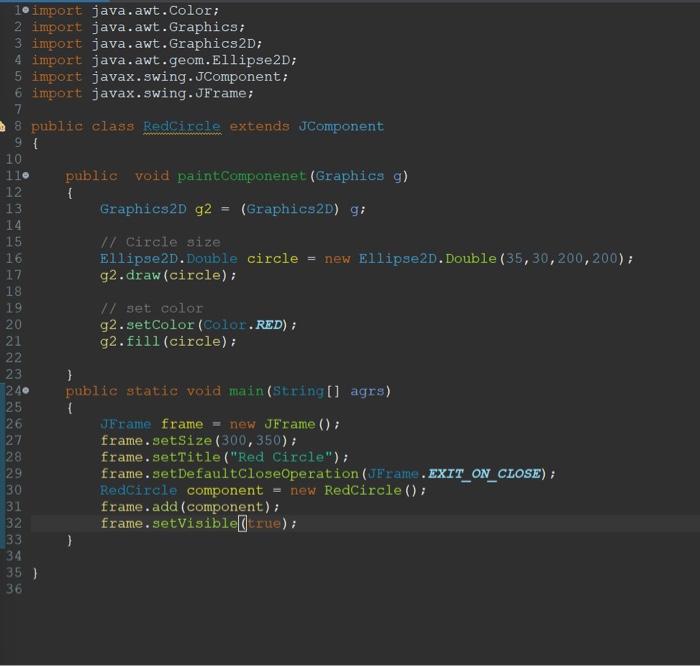Viewport: 700px width, 666px height.
Task: Collapse the import block fold marker at line 1
Action: click(26, 10)
